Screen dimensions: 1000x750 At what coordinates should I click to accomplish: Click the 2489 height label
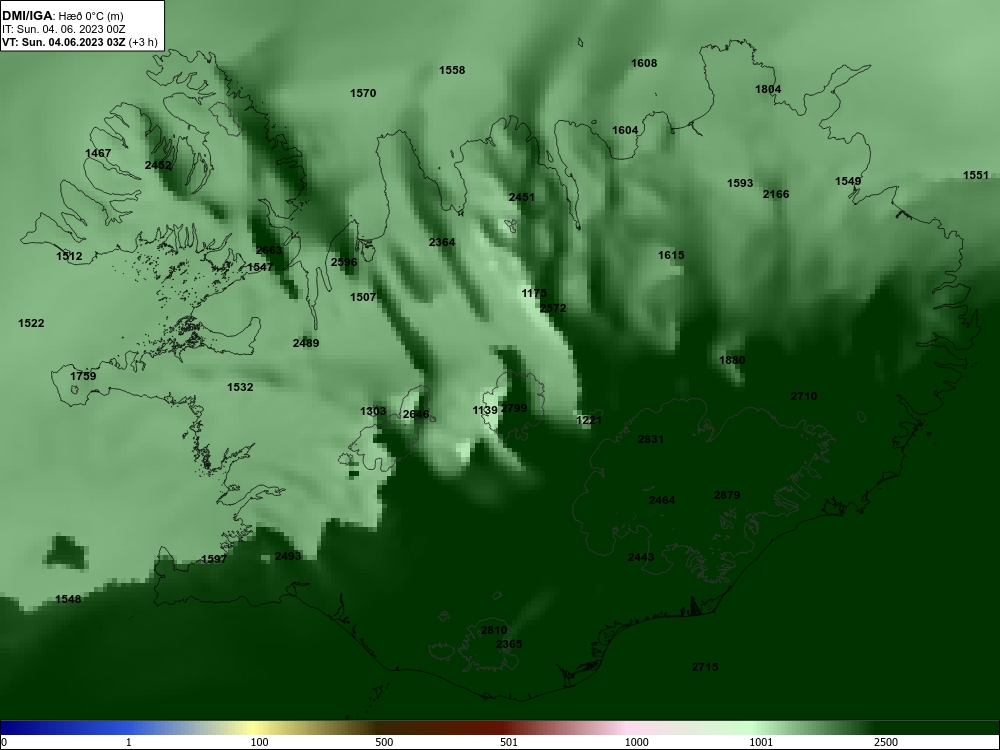pyautogui.click(x=306, y=343)
